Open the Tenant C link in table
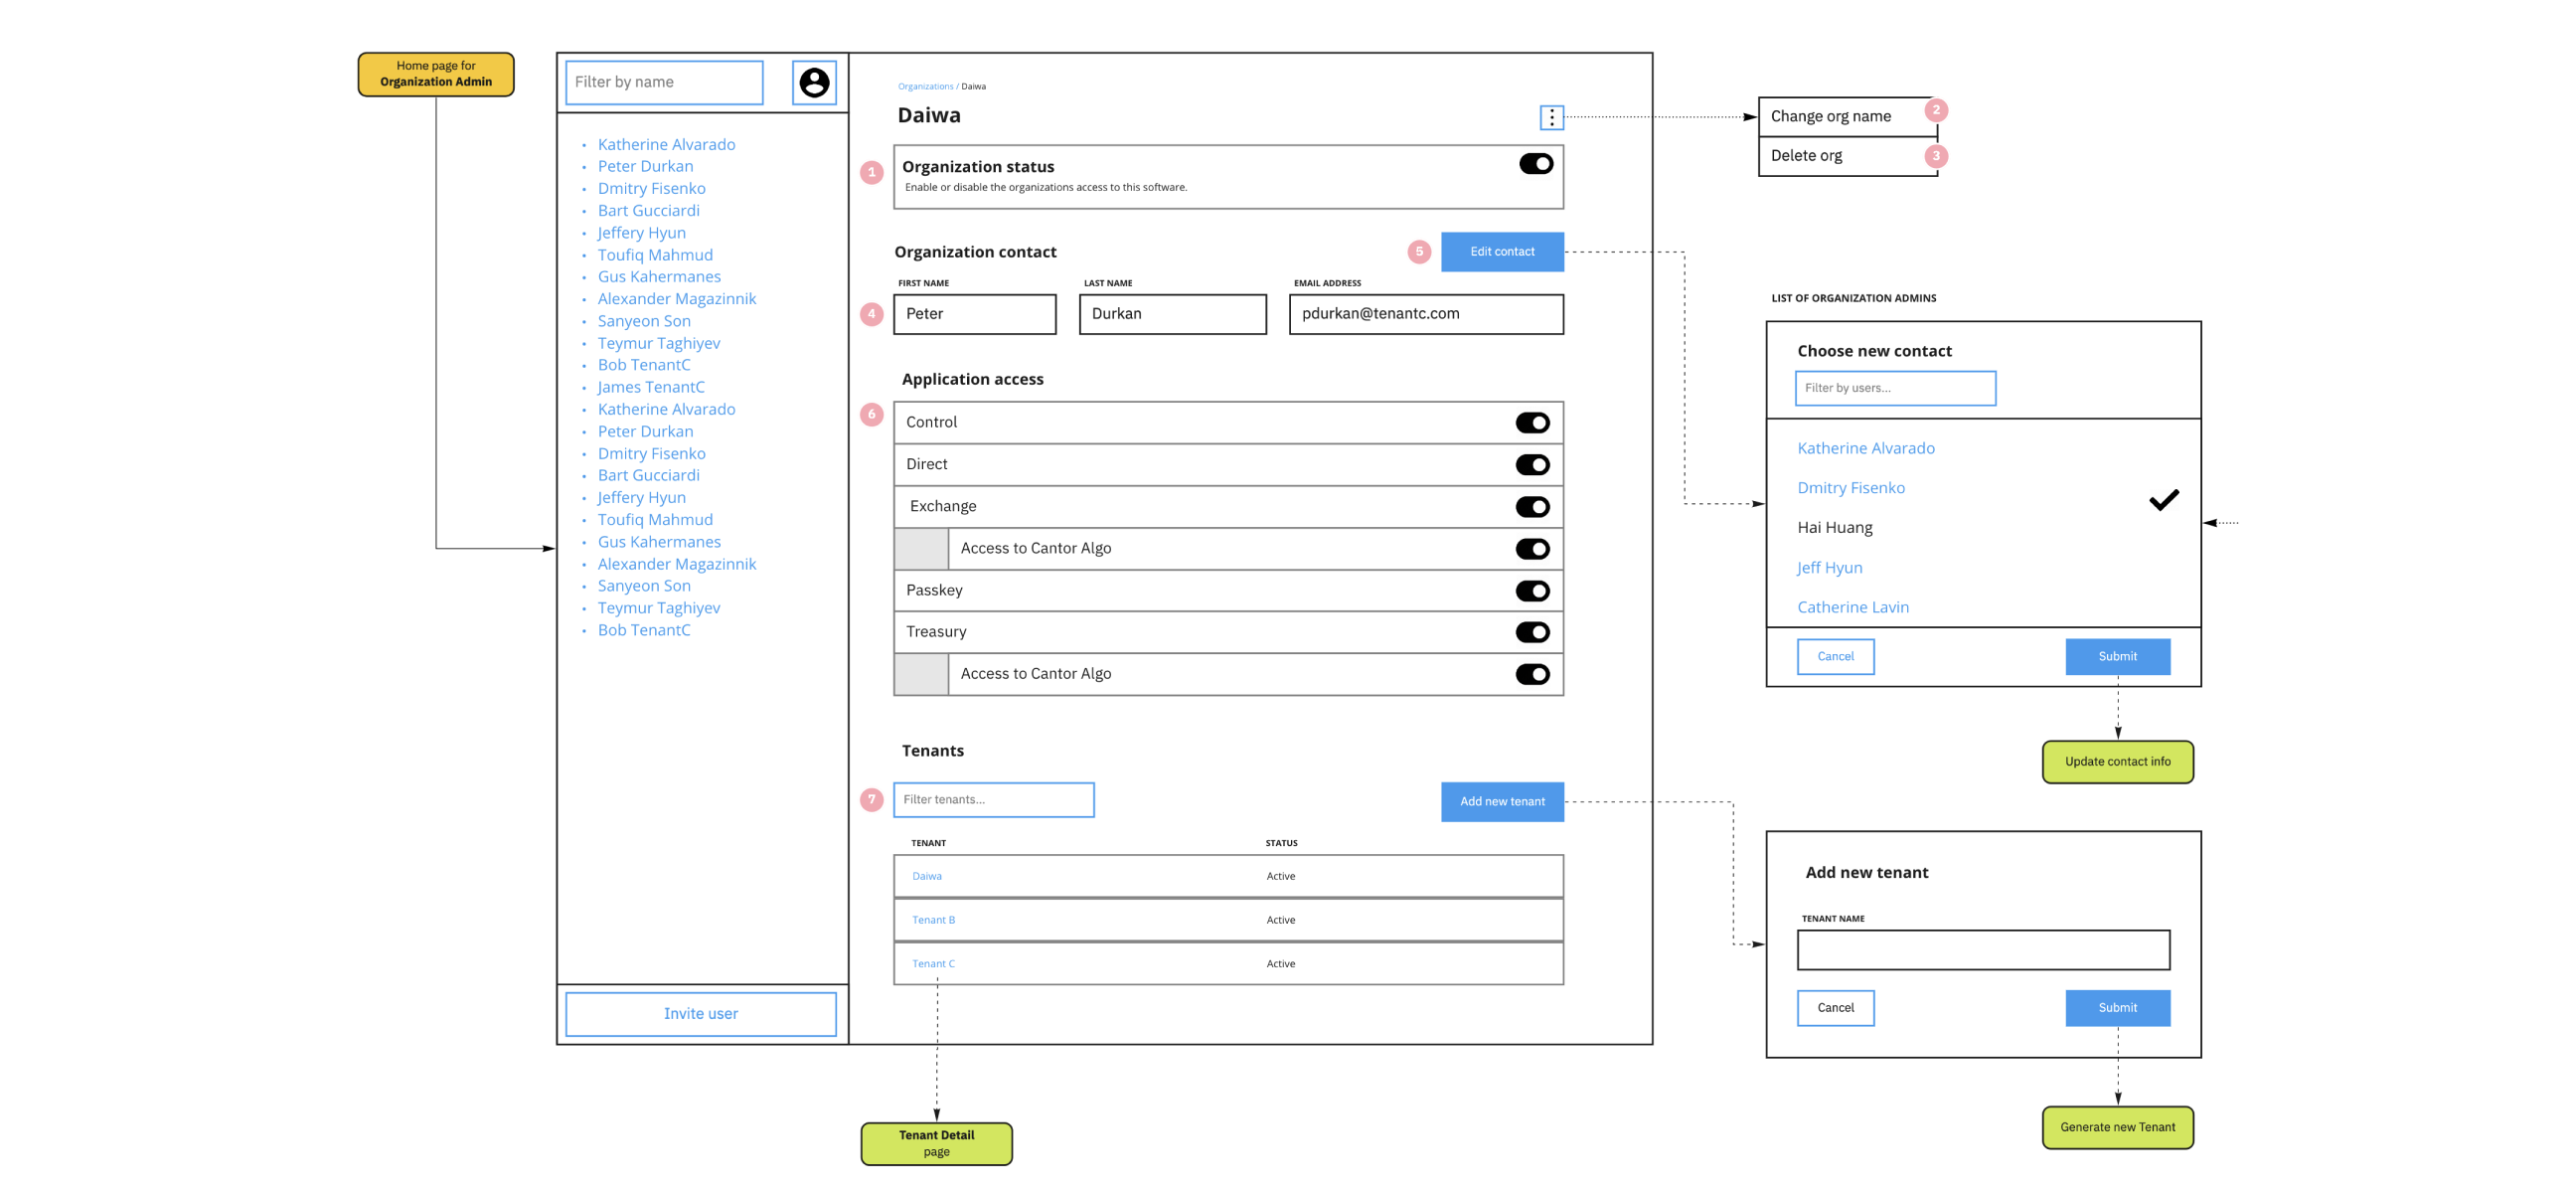 pyautogui.click(x=933, y=964)
